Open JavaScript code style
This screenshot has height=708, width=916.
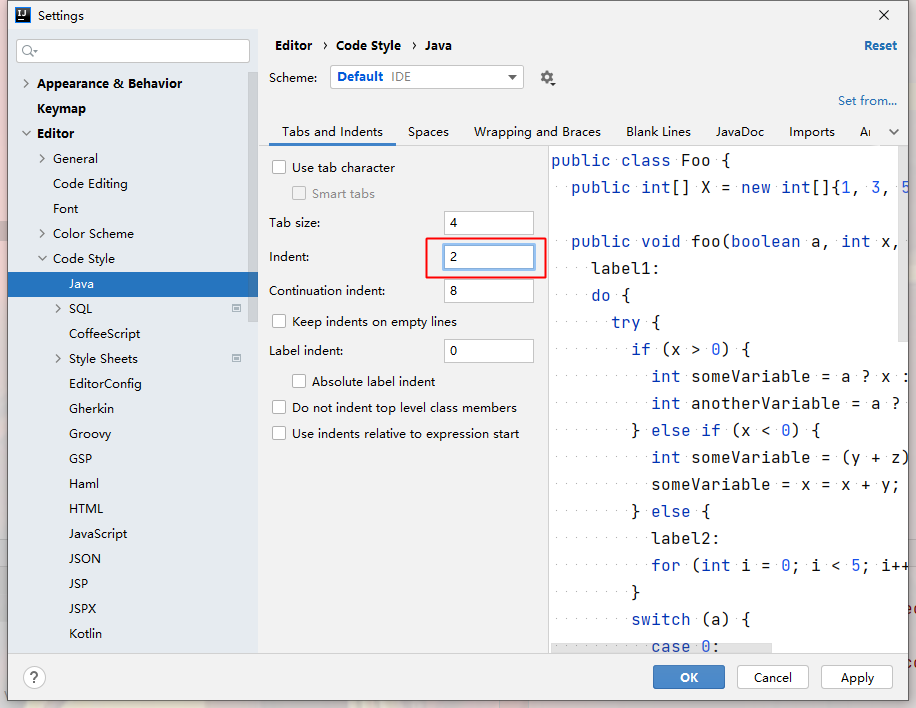[x=98, y=534]
